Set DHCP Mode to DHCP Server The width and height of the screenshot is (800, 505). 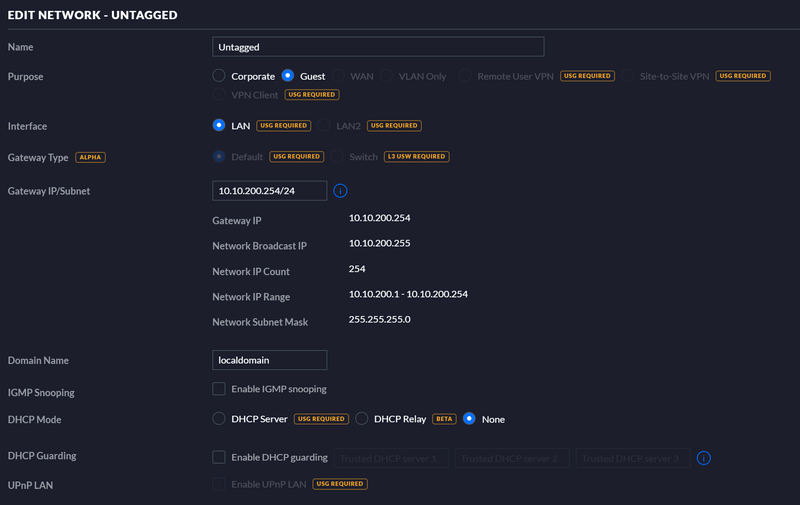[x=219, y=419]
